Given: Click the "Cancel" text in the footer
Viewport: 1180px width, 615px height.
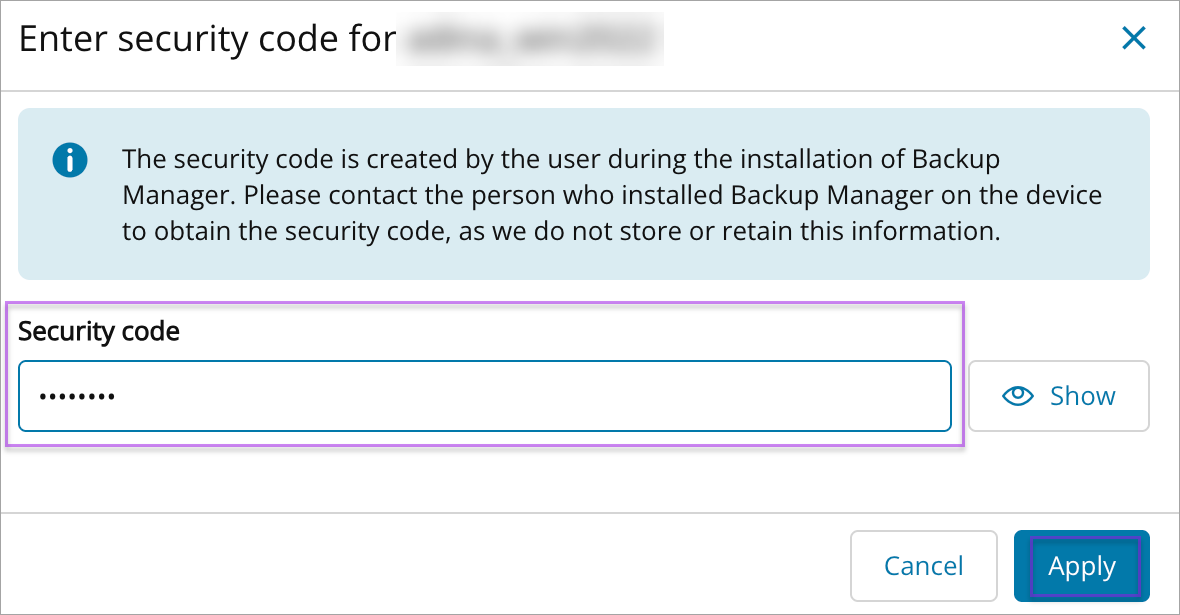Looking at the screenshot, I should click(x=923, y=566).
